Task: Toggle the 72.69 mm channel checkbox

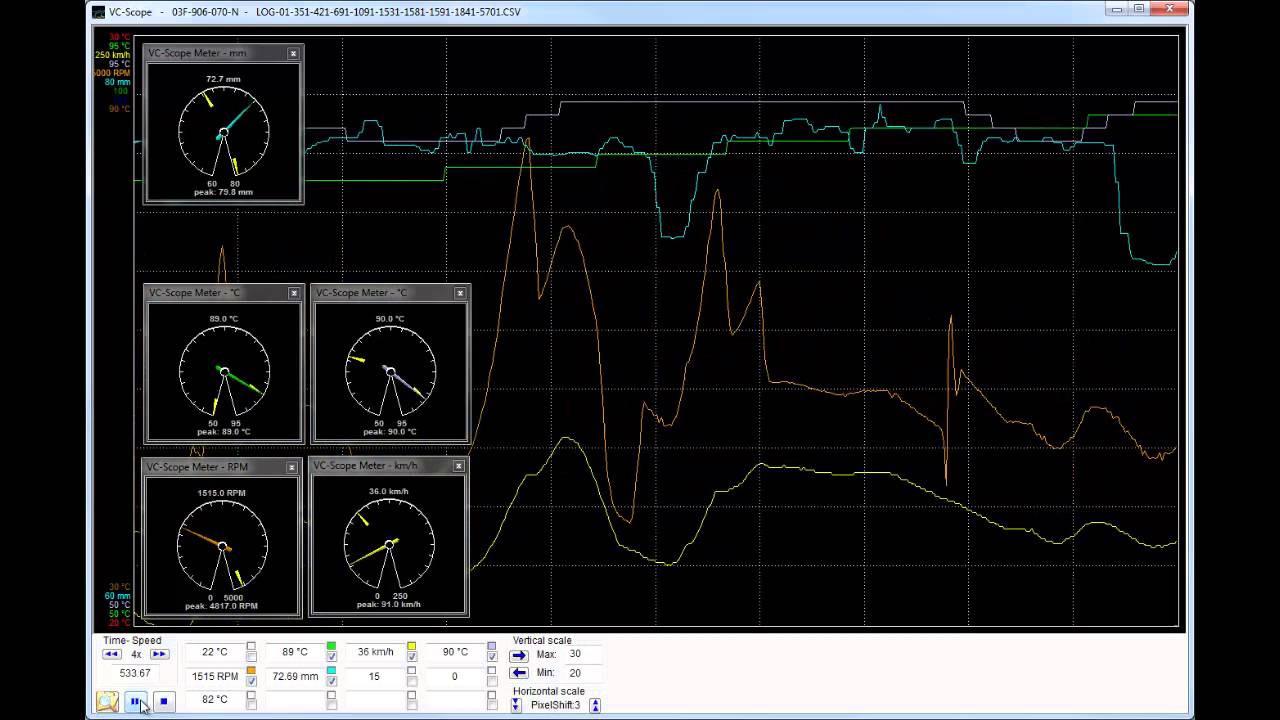Action: pos(331,681)
